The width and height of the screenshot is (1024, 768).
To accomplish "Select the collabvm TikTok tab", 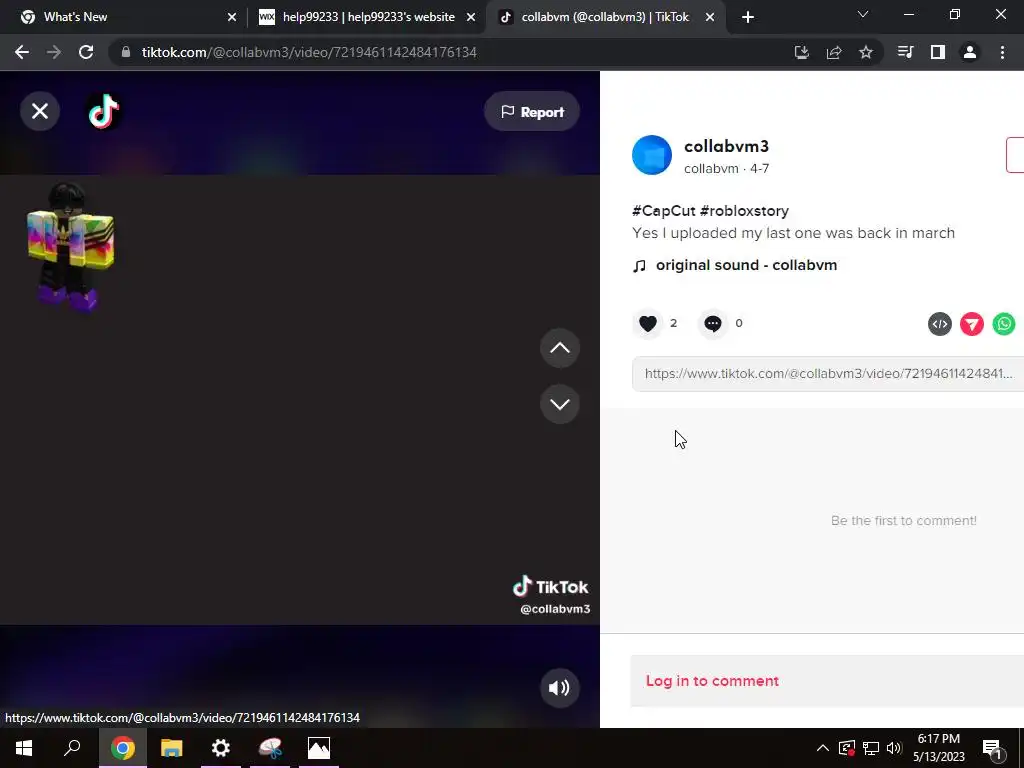I will tap(605, 17).
